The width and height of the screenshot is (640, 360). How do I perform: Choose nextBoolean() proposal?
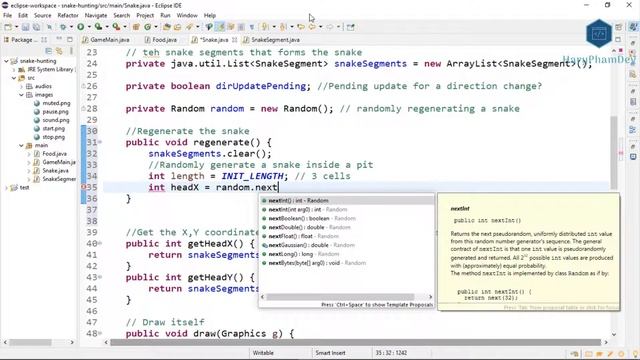pyautogui.click(x=347, y=218)
